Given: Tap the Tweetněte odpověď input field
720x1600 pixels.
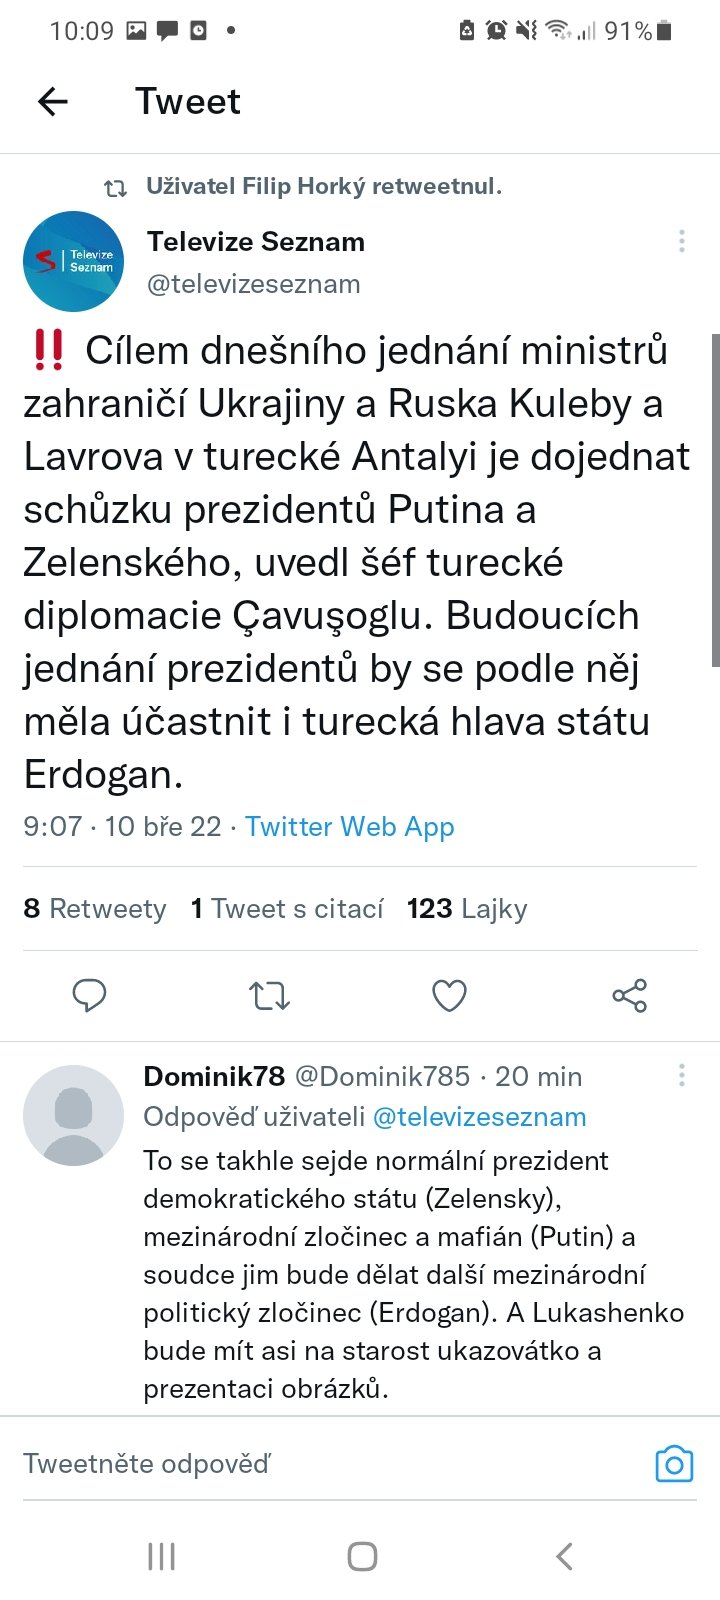Looking at the screenshot, I should (x=330, y=1464).
